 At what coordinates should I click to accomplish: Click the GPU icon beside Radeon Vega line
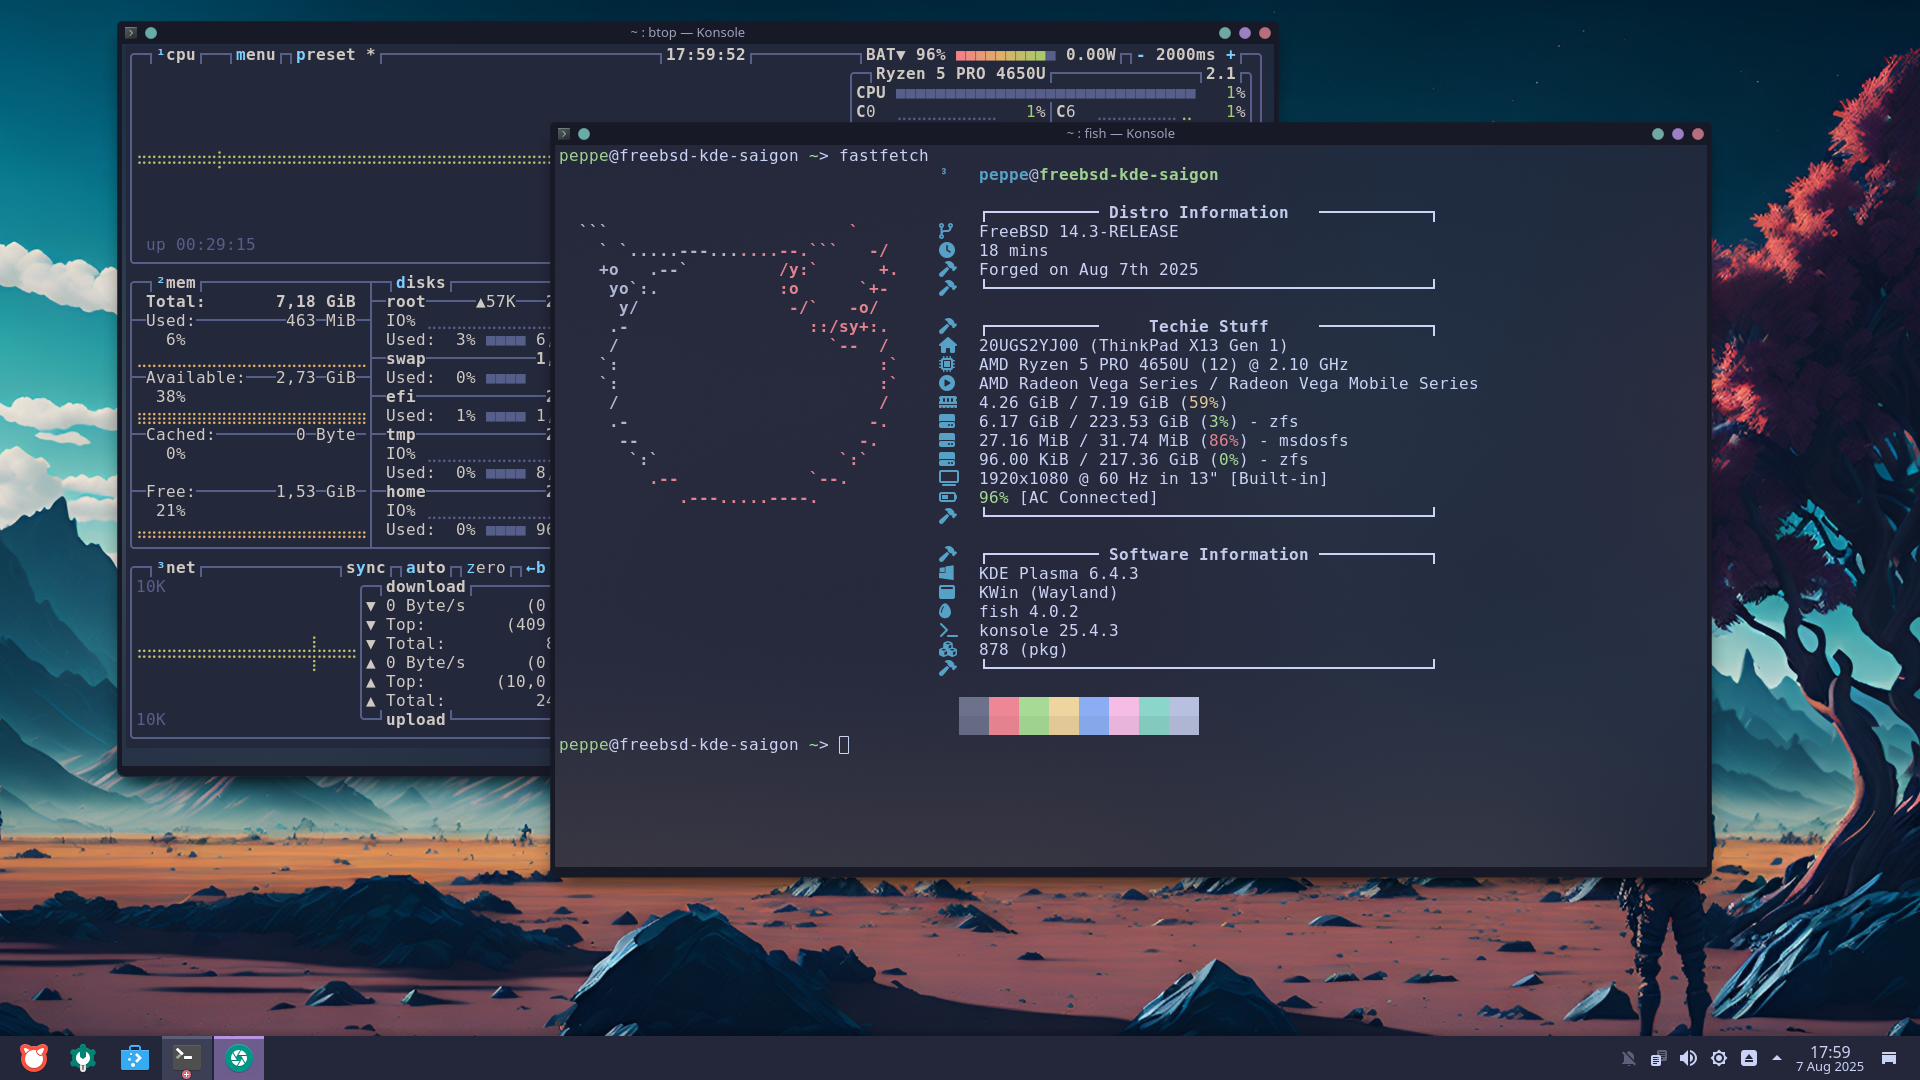[947, 383]
